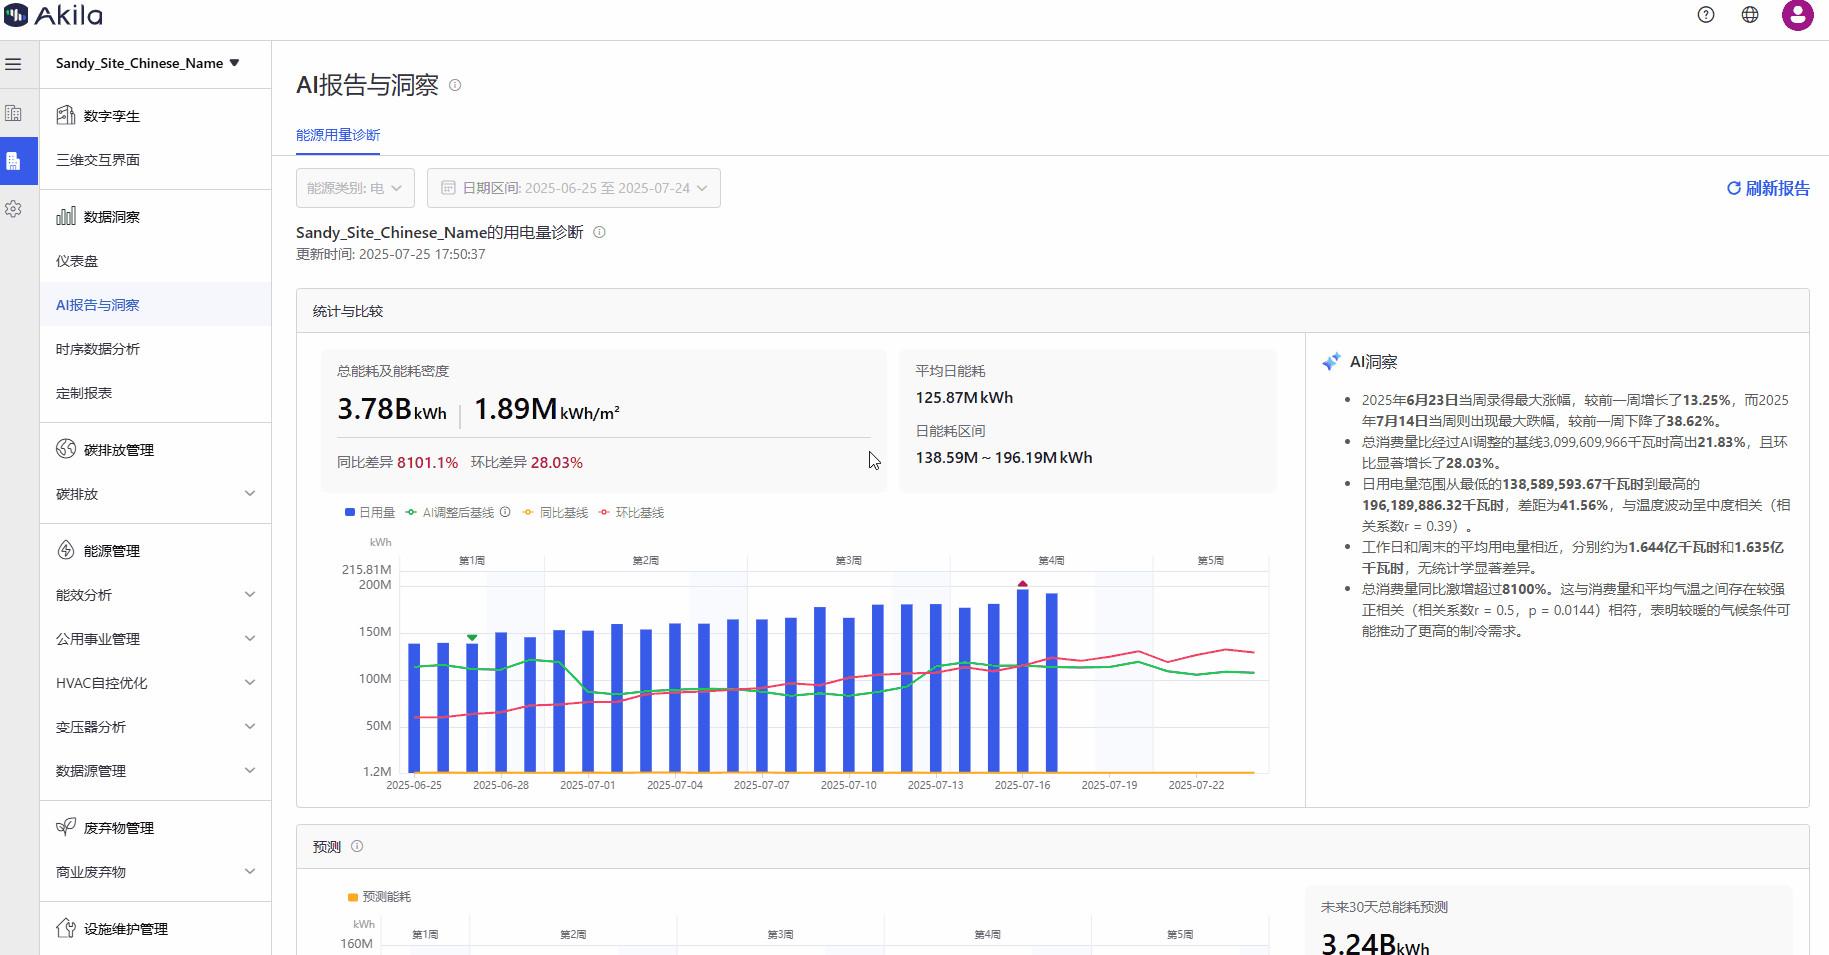1829x955 pixels.
Task: Click the calendar icon in date range field
Action: (448, 188)
